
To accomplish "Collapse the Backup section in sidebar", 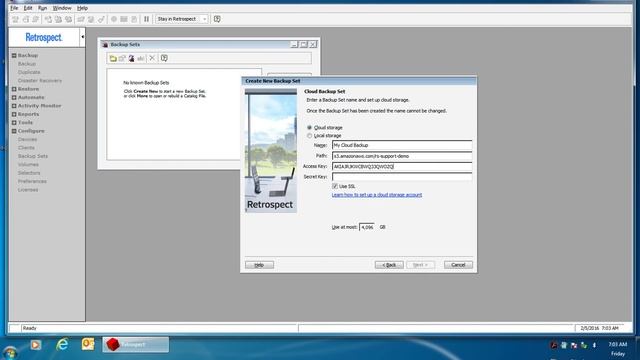I will 14,56.
